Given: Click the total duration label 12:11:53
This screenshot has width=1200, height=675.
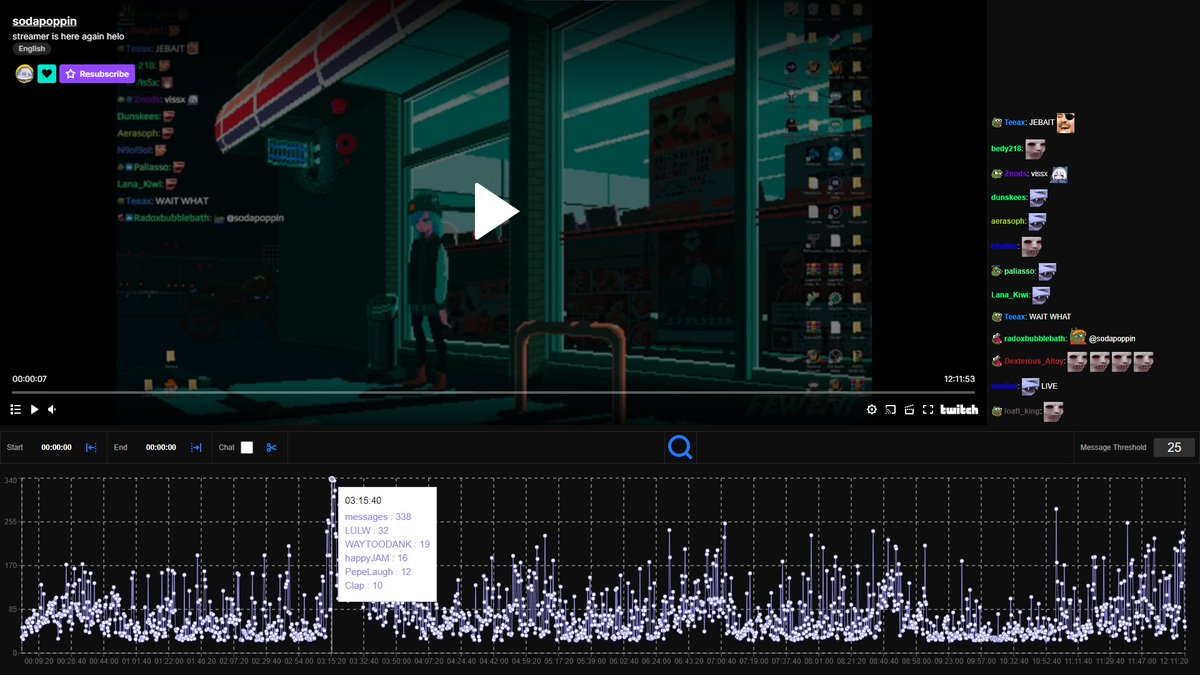Looking at the screenshot, I should [959, 379].
